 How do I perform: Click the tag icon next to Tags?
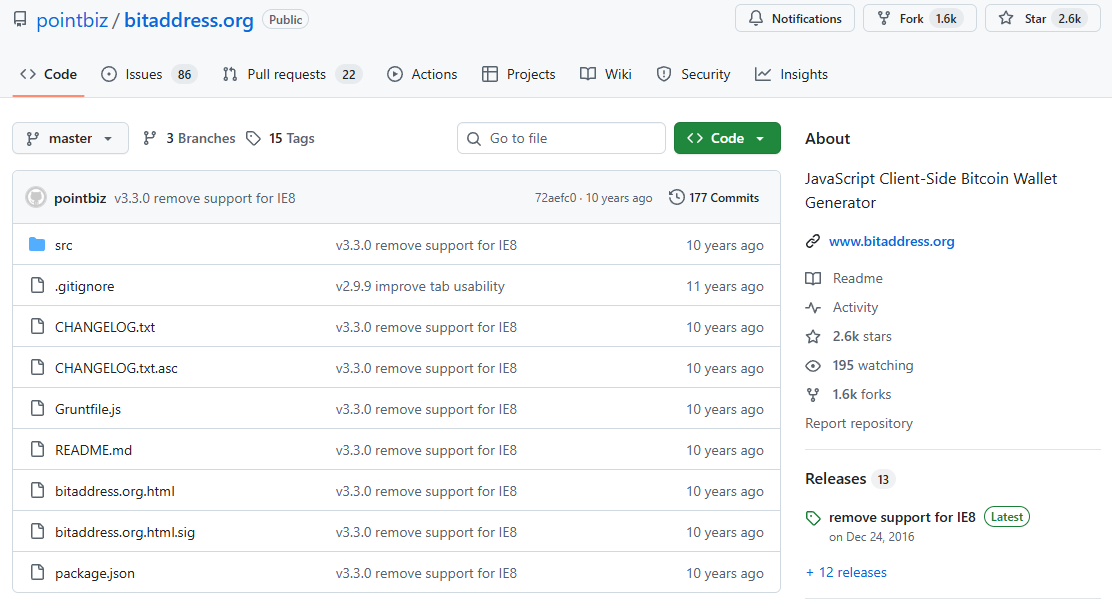(254, 138)
